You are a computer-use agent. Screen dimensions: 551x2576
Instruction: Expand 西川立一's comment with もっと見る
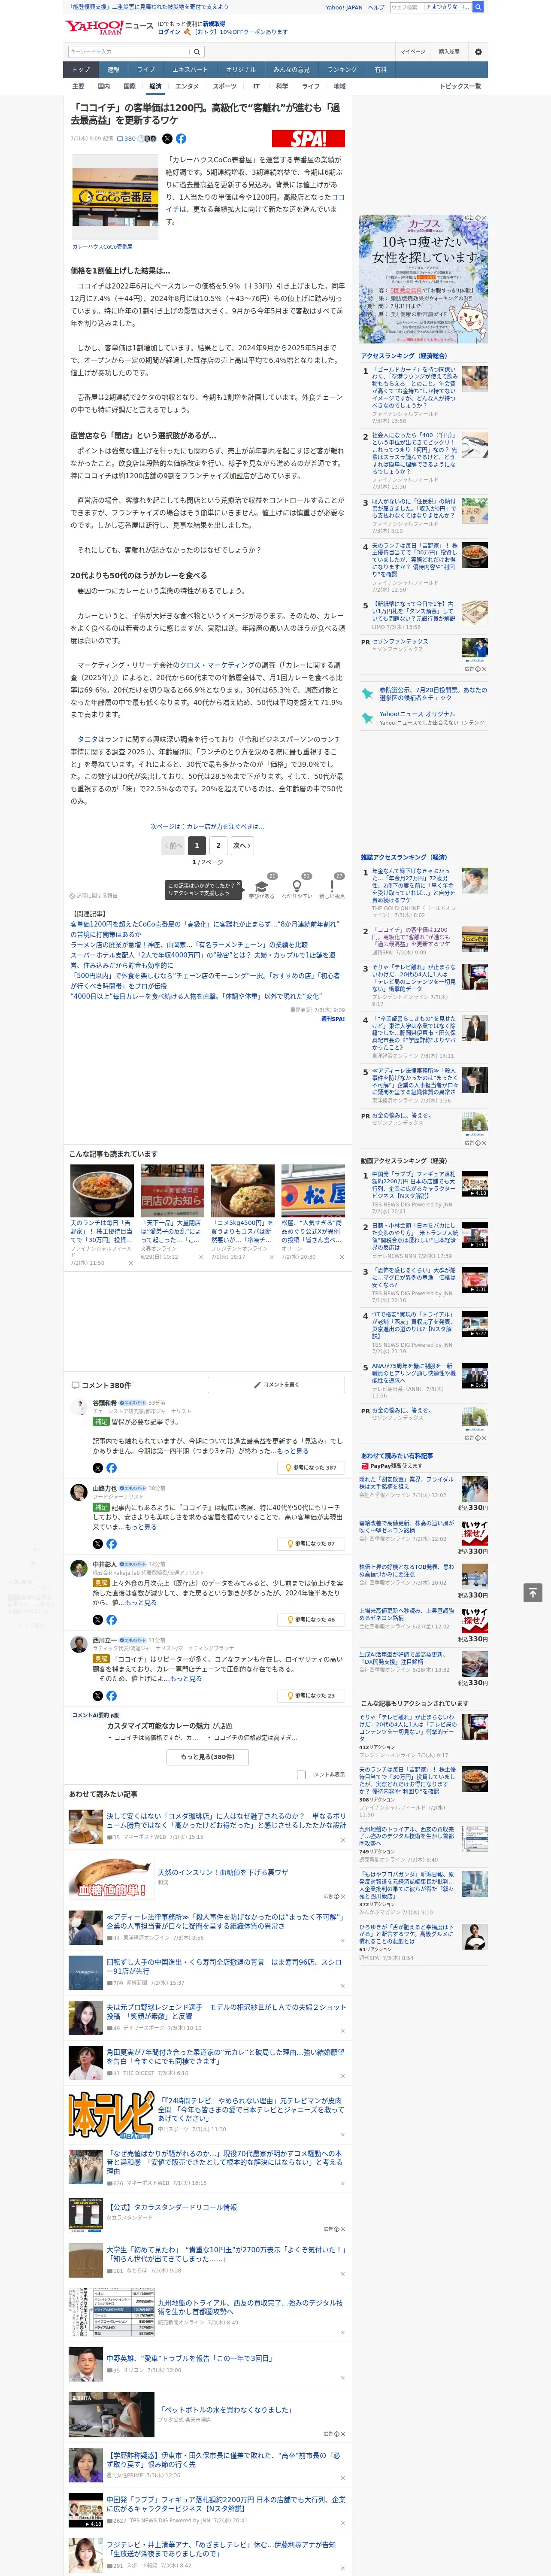point(186,1679)
